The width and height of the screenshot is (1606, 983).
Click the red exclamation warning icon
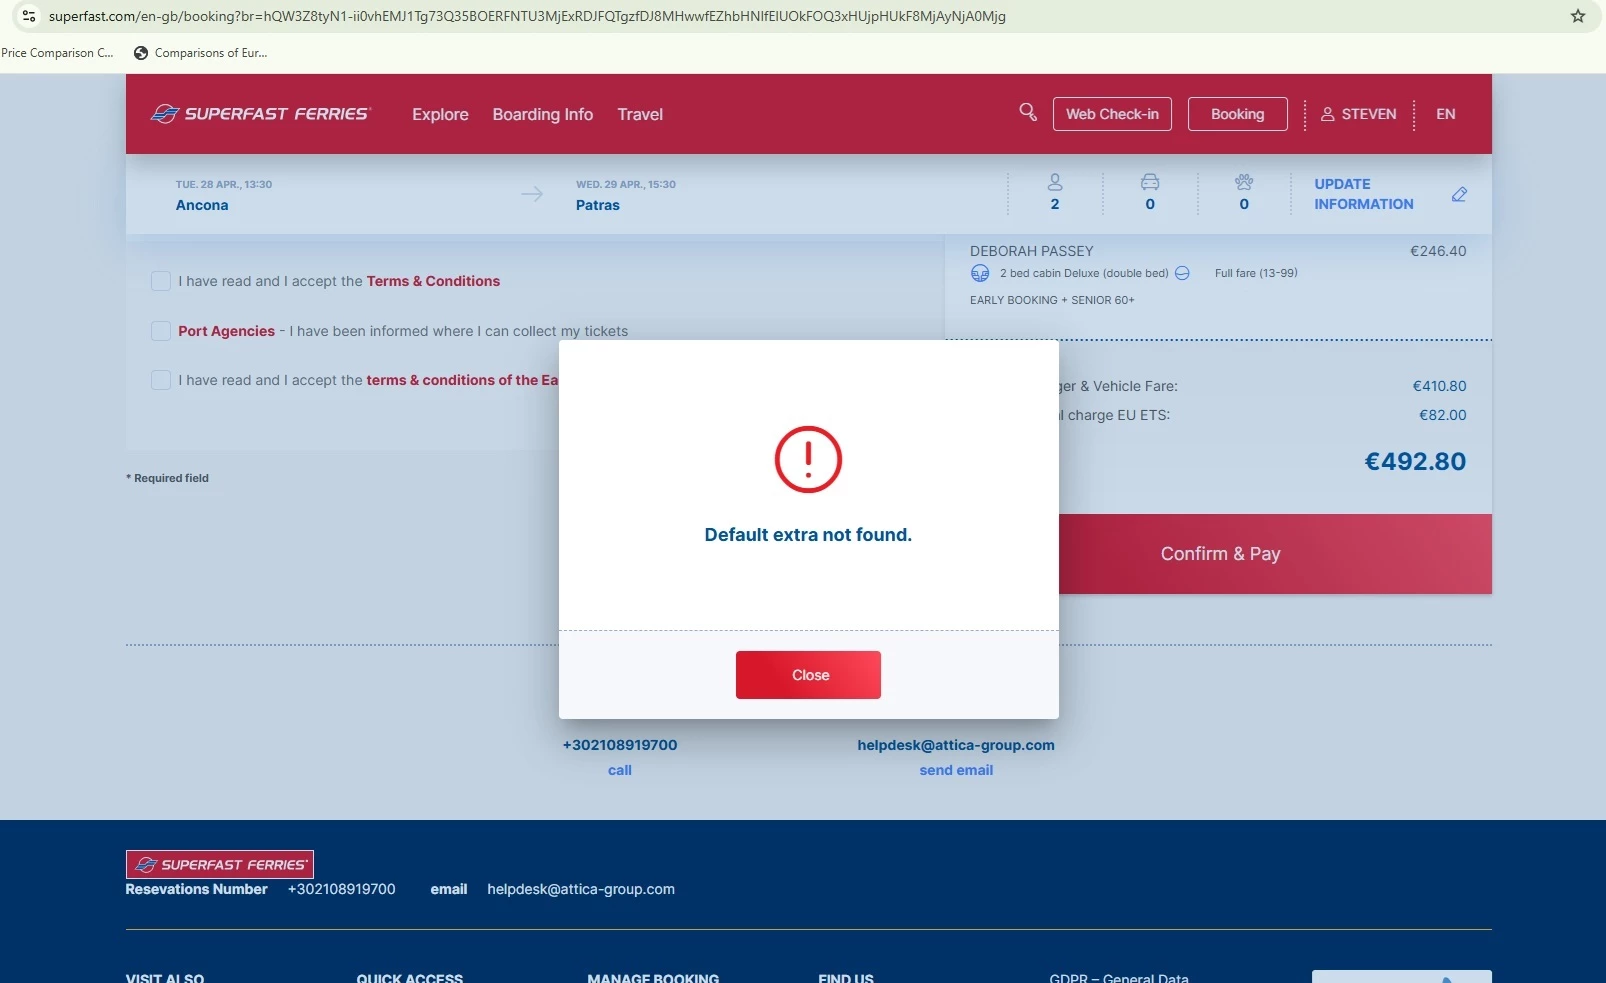pos(808,459)
